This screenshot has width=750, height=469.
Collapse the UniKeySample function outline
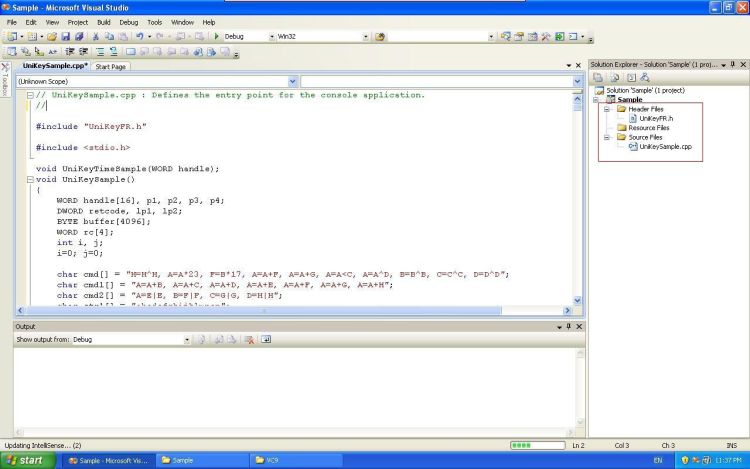[30, 180]
